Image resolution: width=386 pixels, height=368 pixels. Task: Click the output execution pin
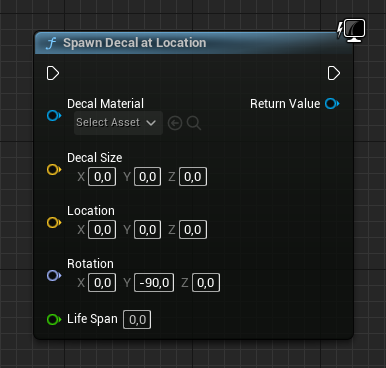coord(334,73)
